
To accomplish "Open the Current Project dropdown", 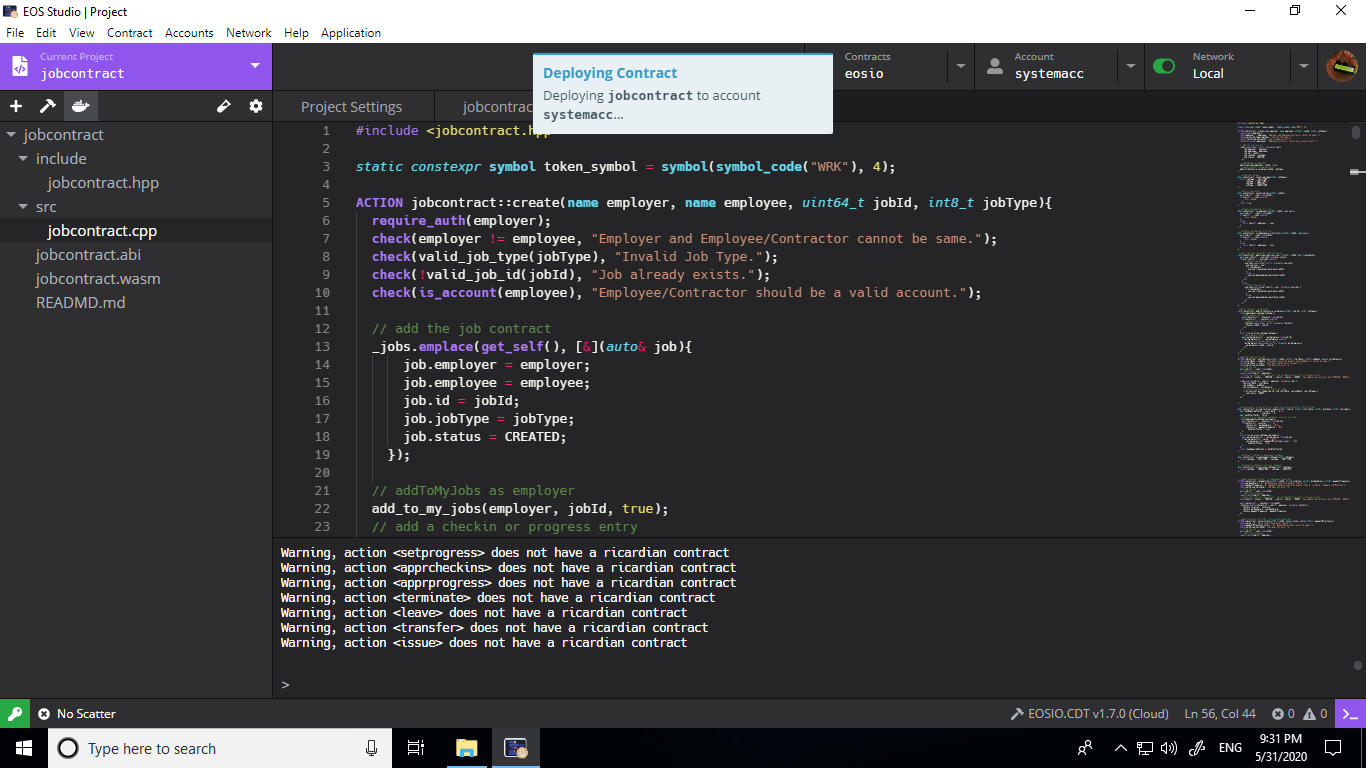I will pyautogui.click(x=255, y=66).
